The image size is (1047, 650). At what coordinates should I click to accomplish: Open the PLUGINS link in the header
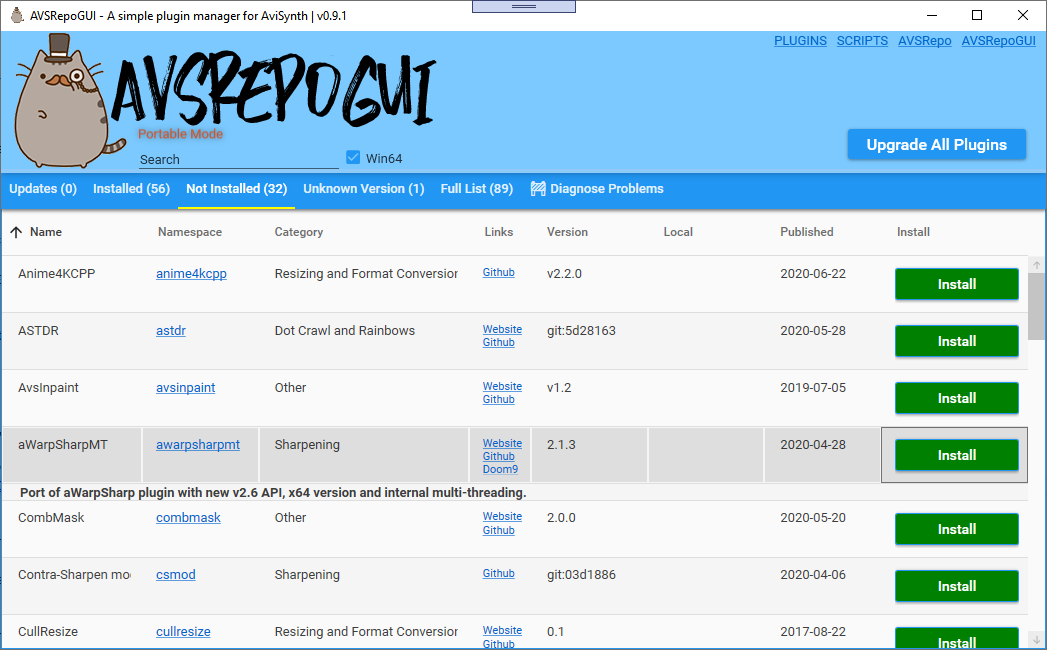pyautogui.click(x=800, y=41)
